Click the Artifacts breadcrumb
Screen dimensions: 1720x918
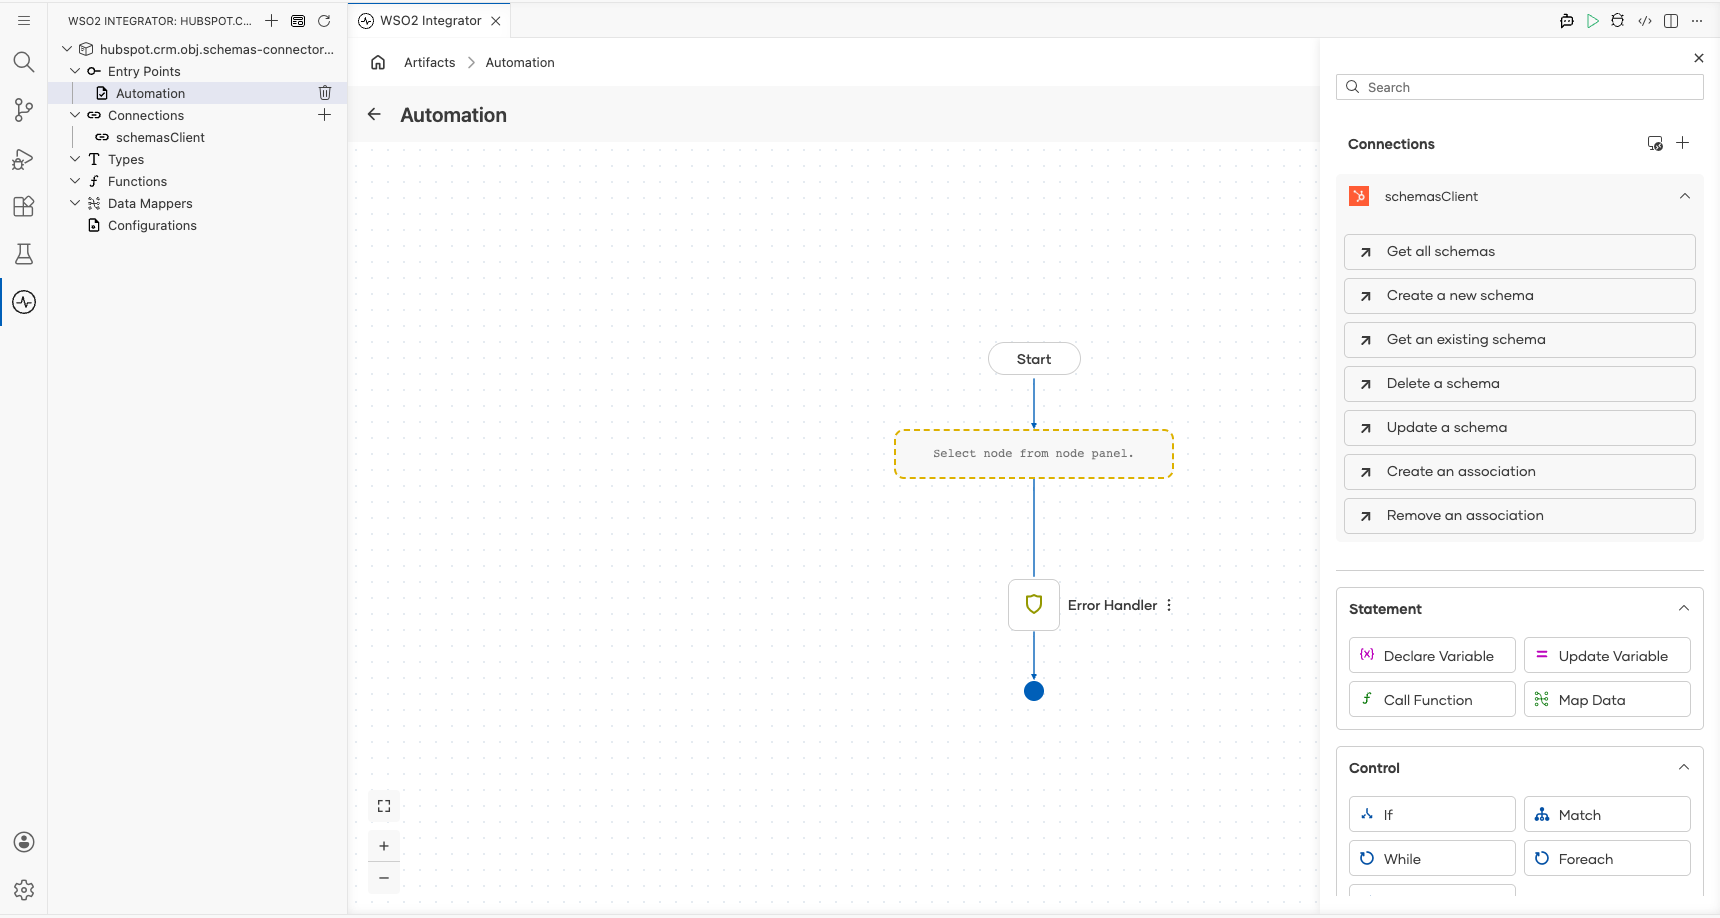[429, 62]
